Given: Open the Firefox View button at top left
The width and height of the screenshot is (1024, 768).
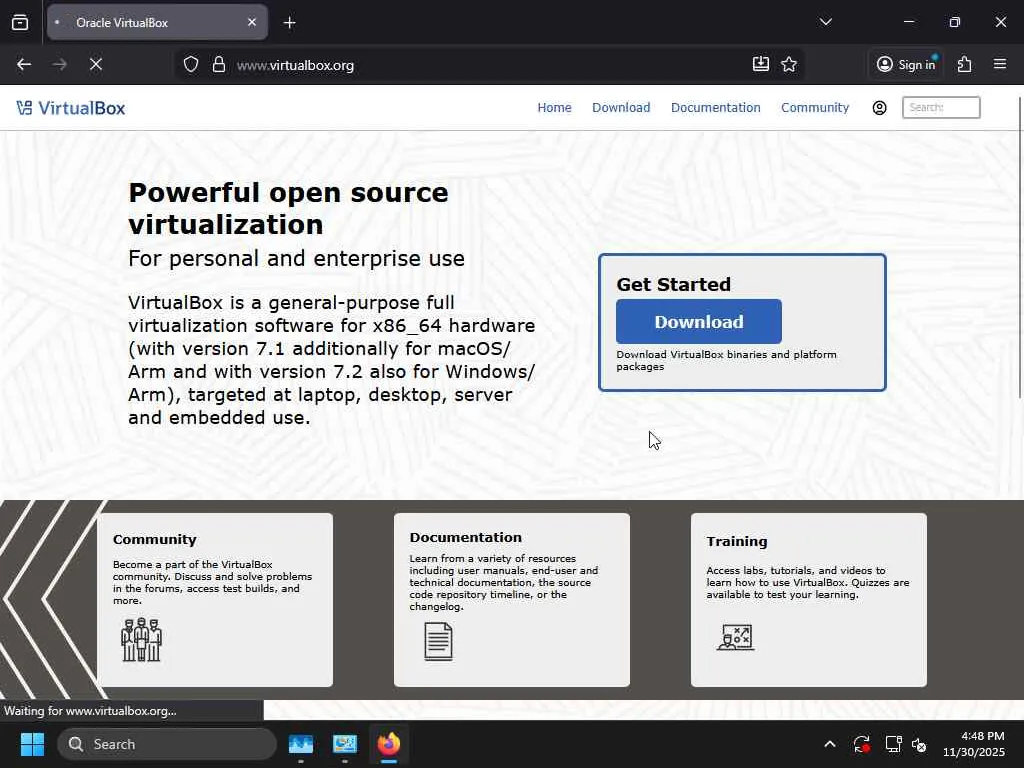Looking at the screenshot, I should (x=20, y=22).
